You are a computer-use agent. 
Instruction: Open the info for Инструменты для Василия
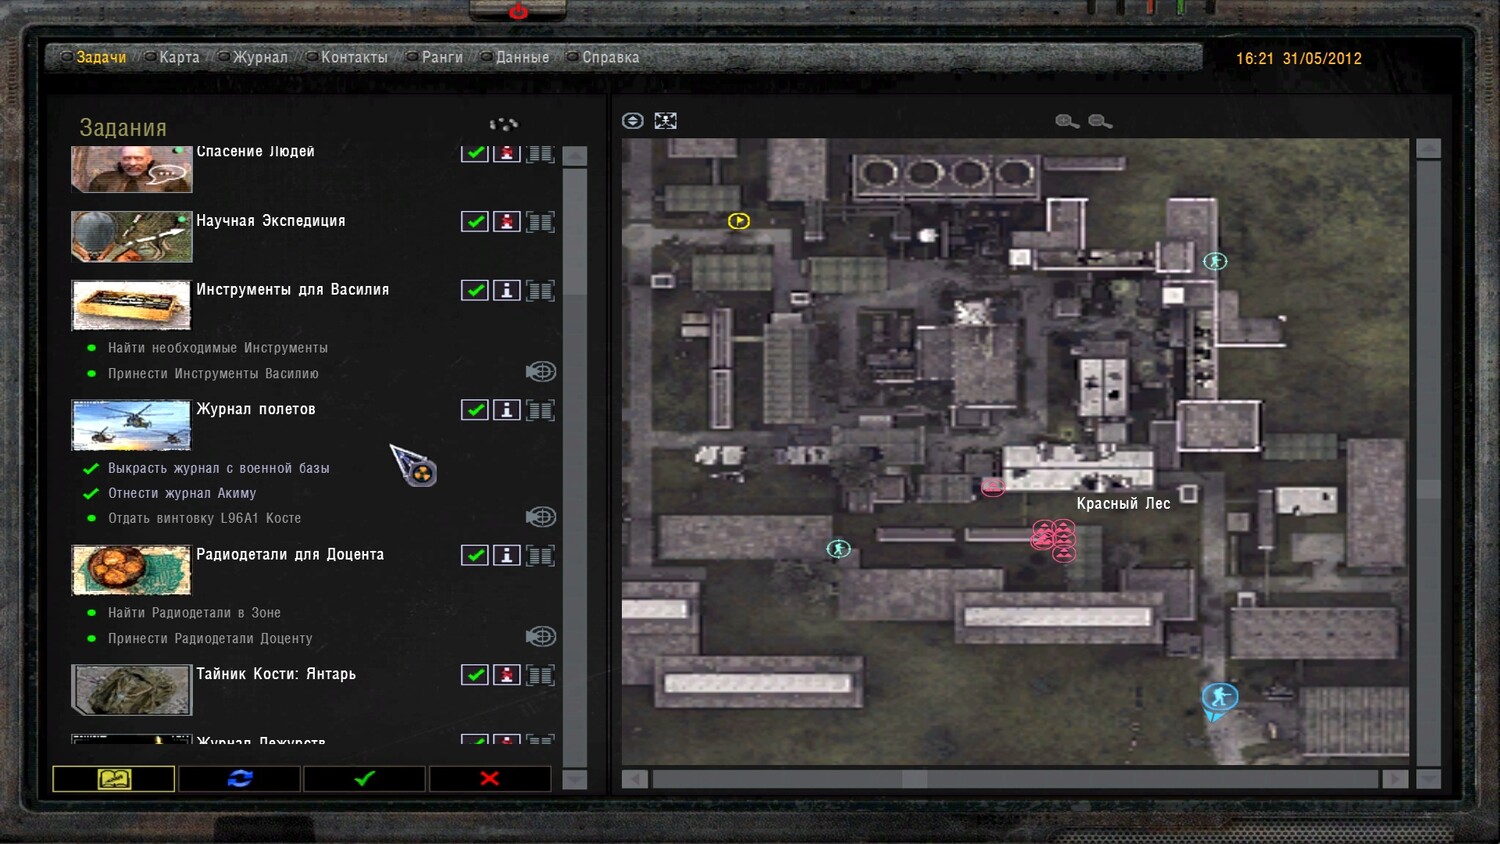pyautogui.click(x=507, y=290)
